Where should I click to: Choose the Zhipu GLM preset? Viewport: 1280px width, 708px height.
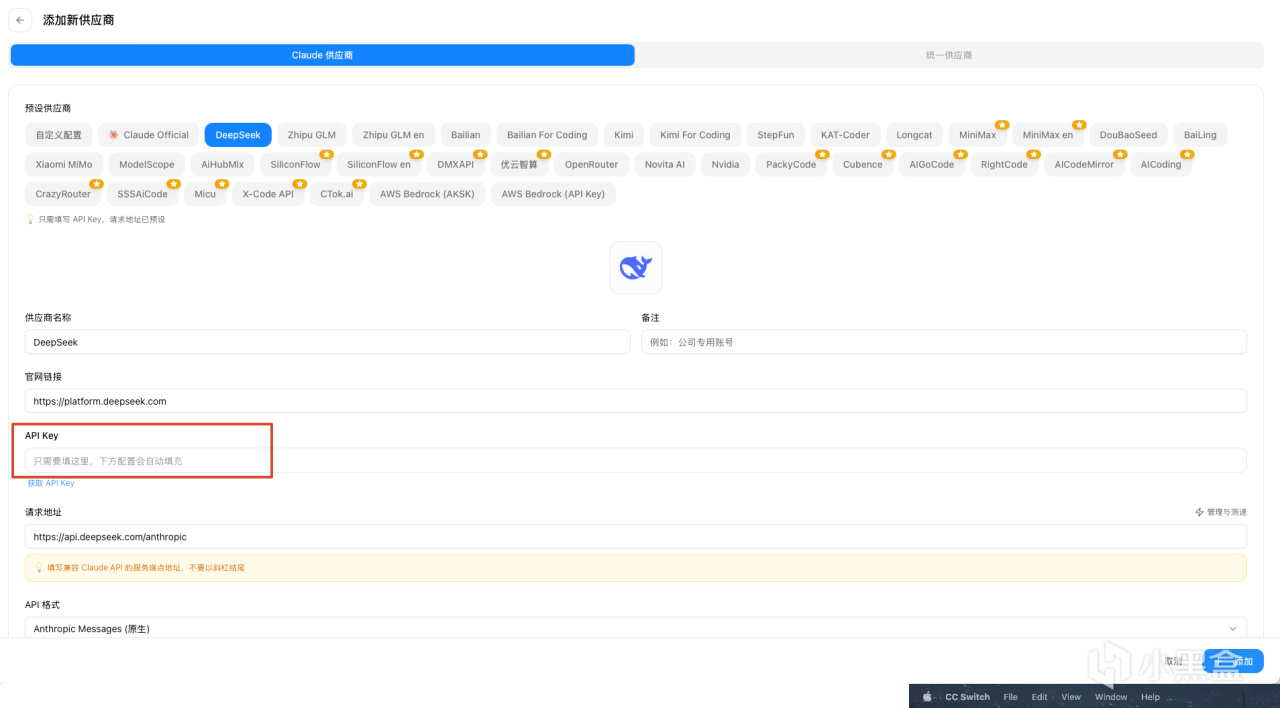point(312,135)
